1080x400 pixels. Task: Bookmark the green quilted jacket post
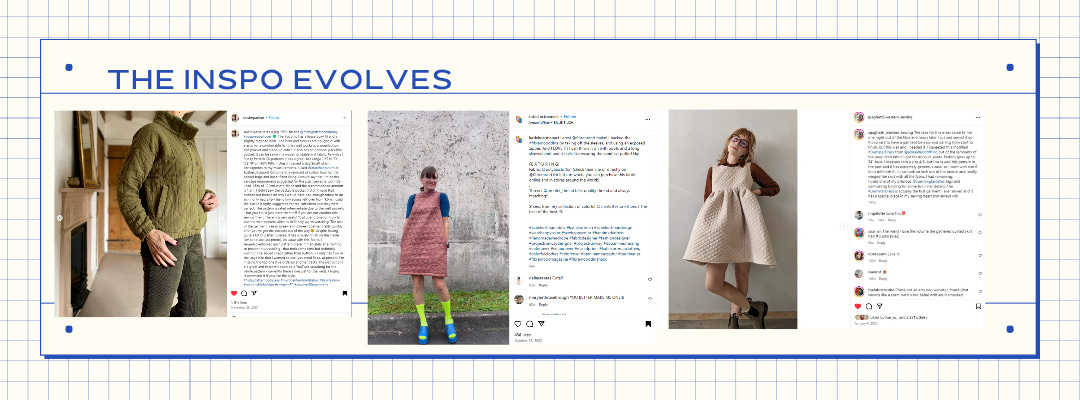click(x=344, y=293)
